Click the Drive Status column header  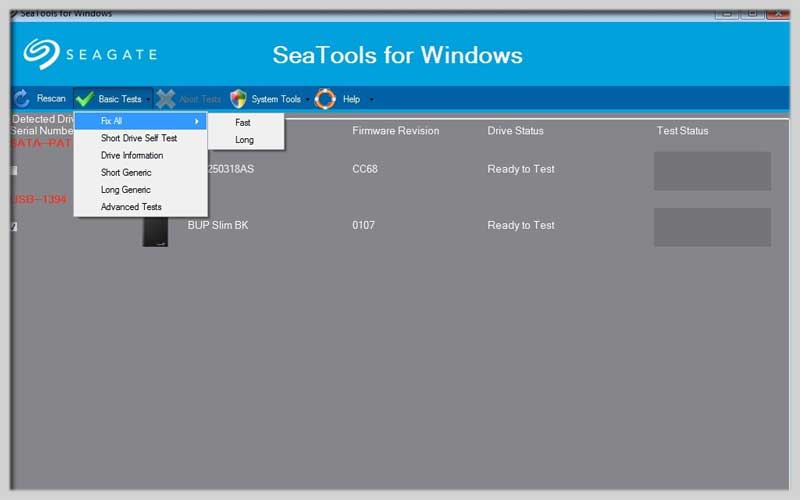click(x=515, y=131)
